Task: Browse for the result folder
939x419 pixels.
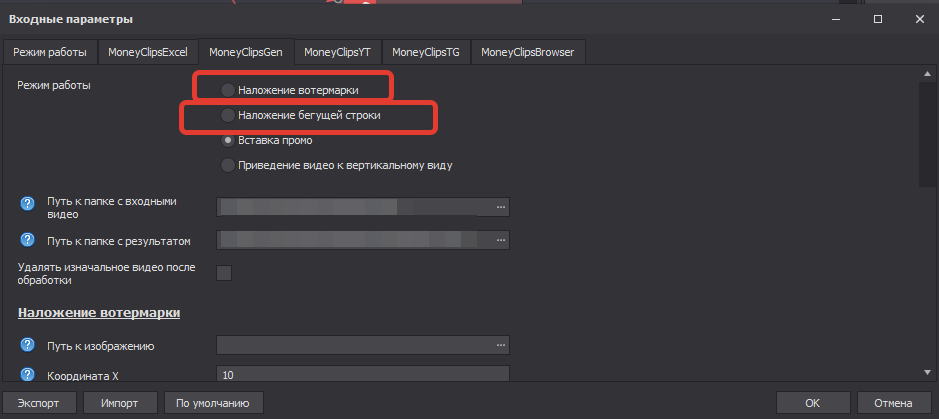Action: (502, 240)
